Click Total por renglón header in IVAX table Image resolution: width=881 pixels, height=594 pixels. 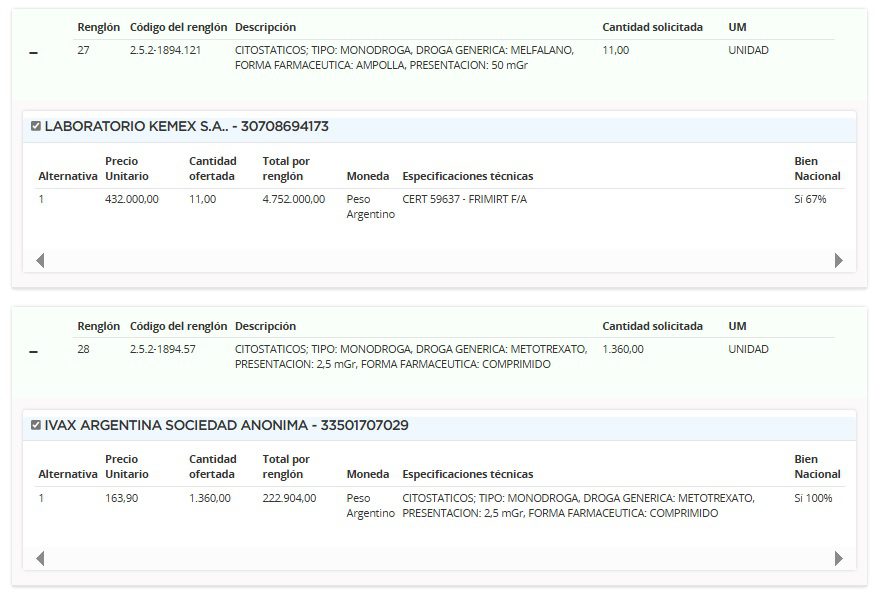pos(286,466)
